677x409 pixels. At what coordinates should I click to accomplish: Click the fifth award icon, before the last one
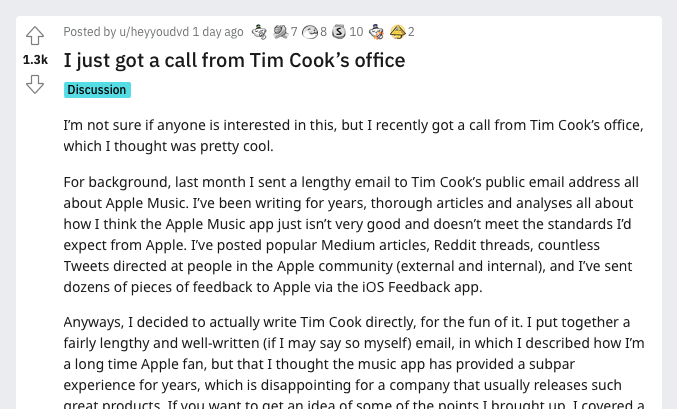pos(376,32)
